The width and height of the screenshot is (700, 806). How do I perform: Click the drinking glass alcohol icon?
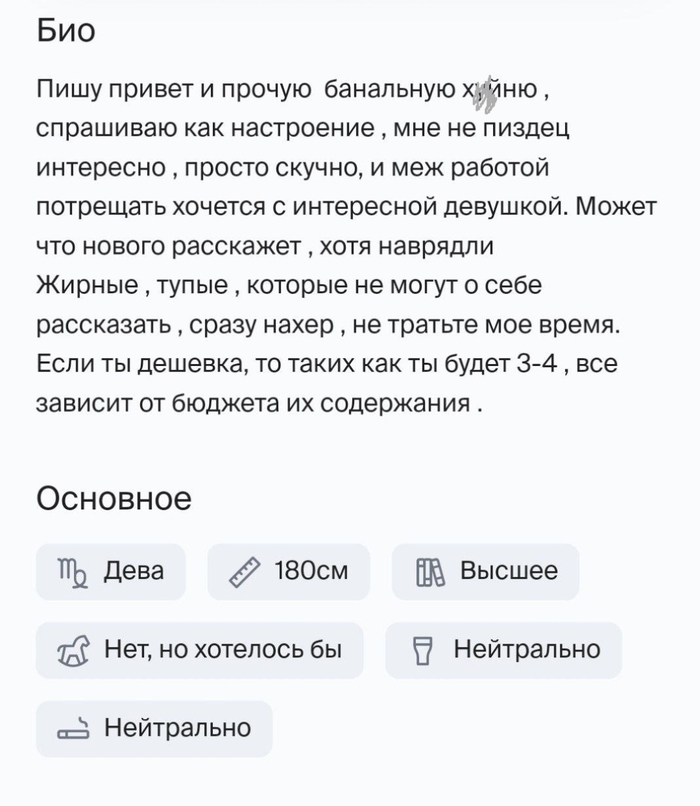[422, 650]
